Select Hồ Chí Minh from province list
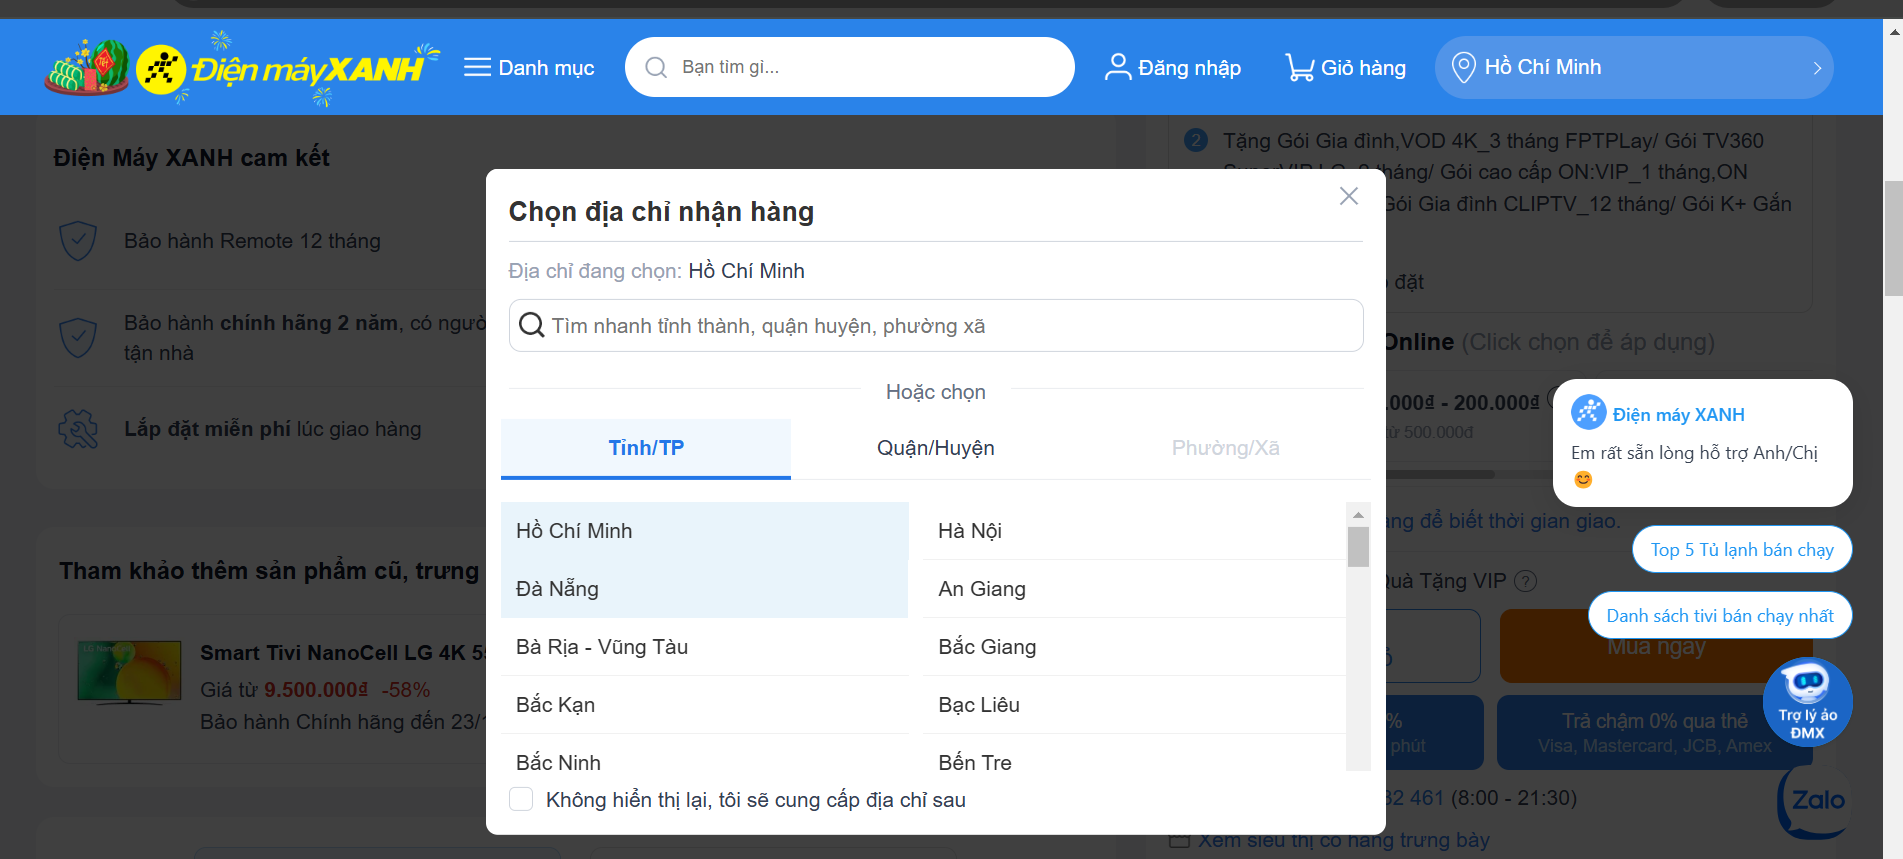This screenshot has height=859, width=1903. 704,531
